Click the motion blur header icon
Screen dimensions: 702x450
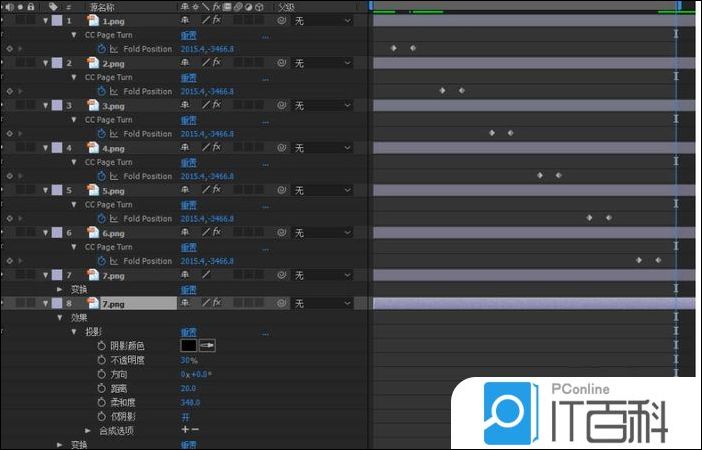(x=238, y=7)
